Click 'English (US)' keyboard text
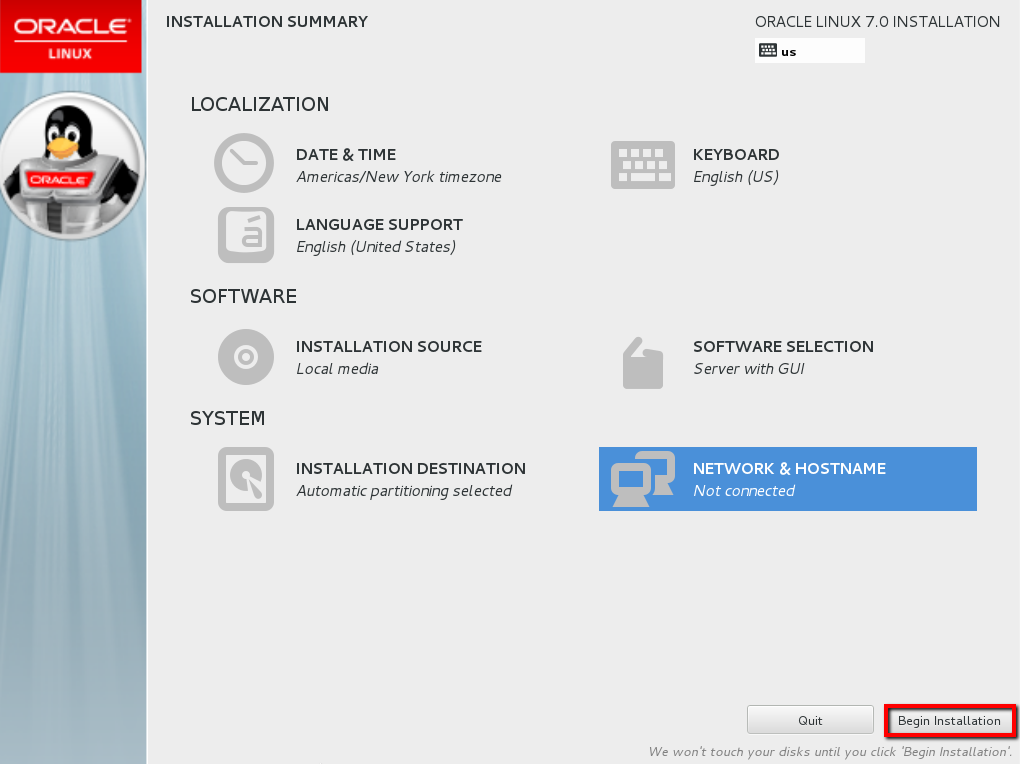This screenshot has width=1020, height=764. click(x=736, y=177)
